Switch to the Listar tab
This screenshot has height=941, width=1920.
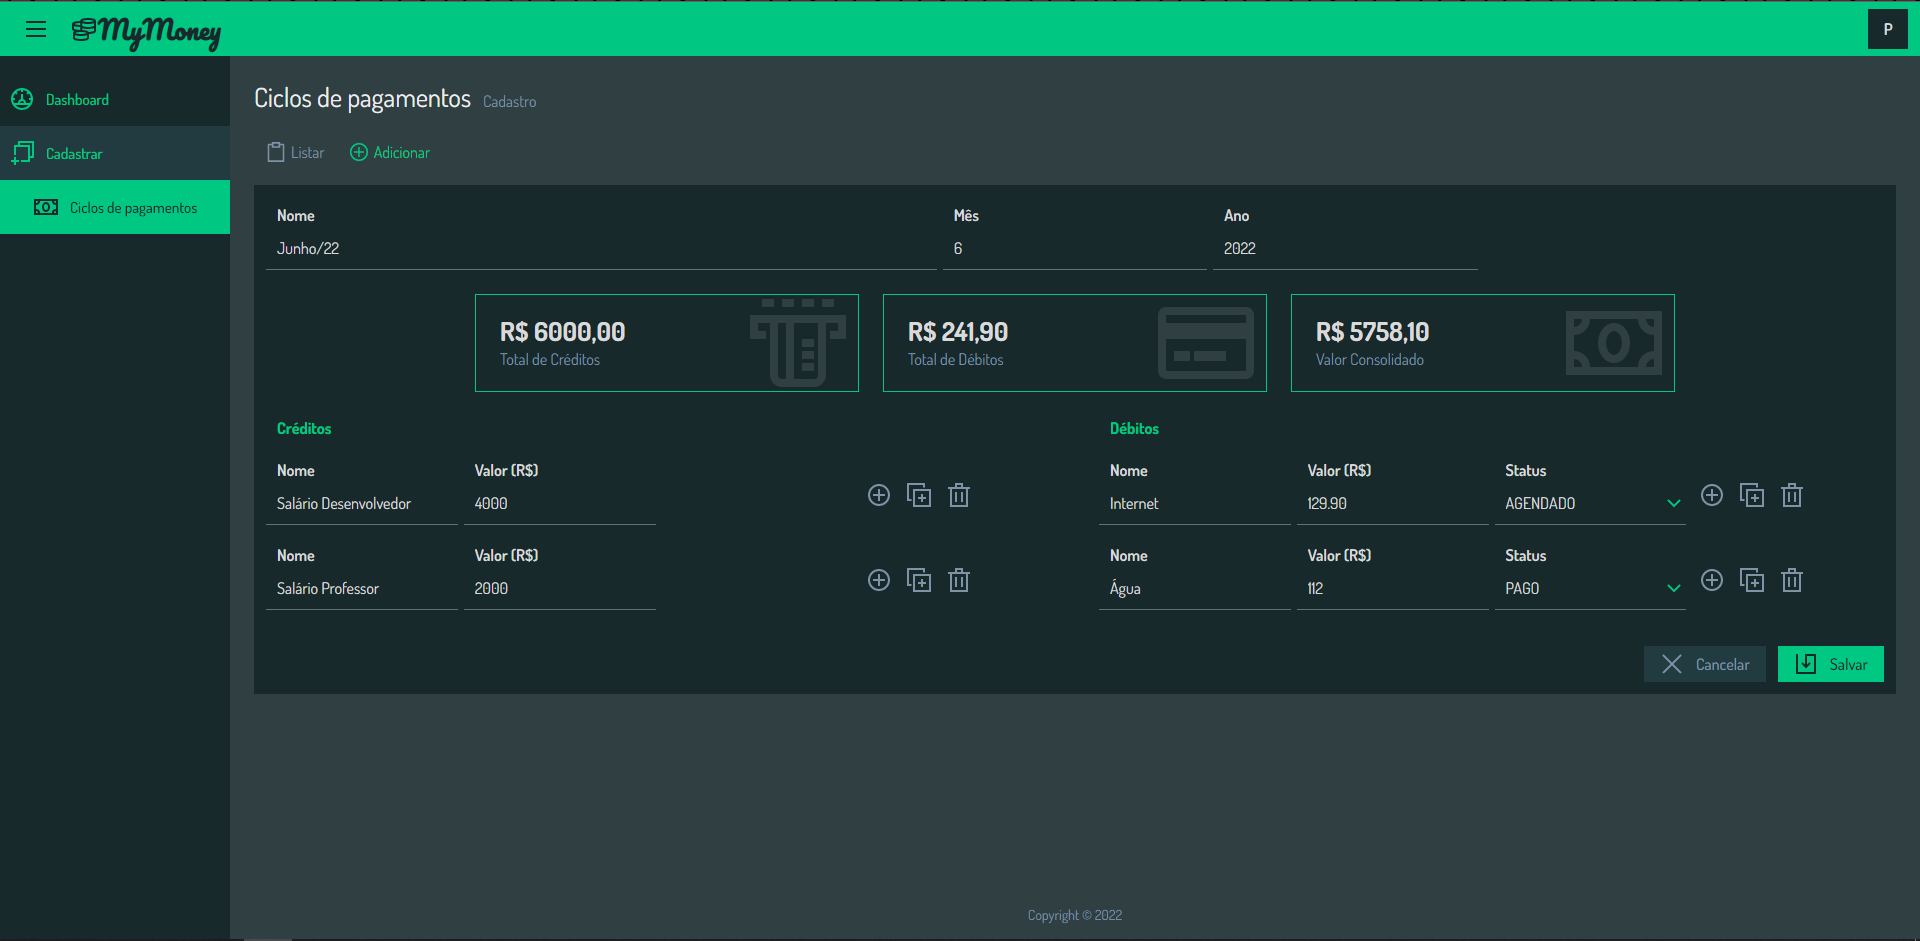click(296, 152)
